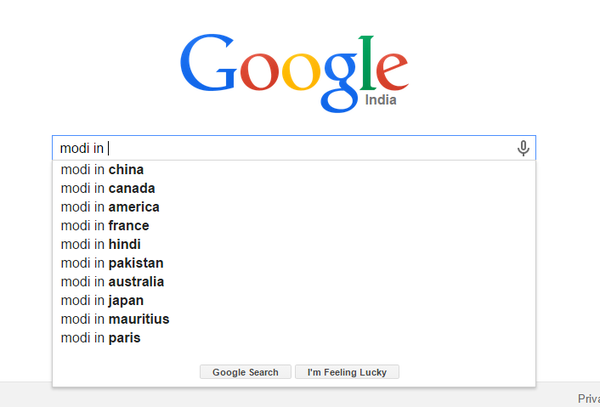Click the I'm Feeling Lucky button
600x407 pixels.
pos(347,372)
